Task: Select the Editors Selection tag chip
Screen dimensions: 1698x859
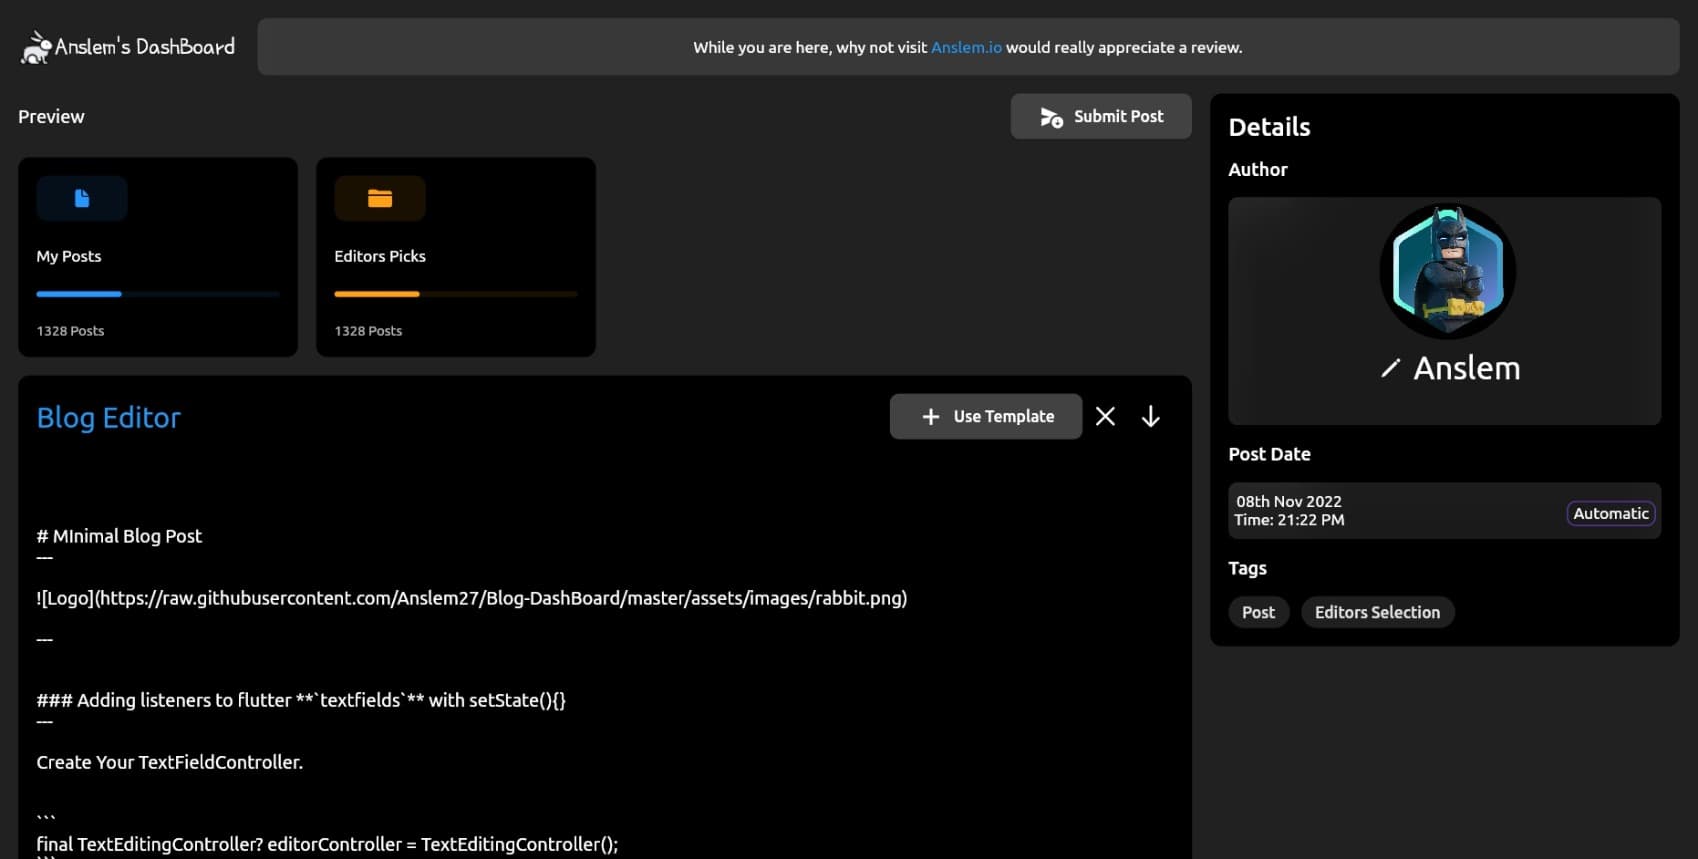Action: (1377, 612)
